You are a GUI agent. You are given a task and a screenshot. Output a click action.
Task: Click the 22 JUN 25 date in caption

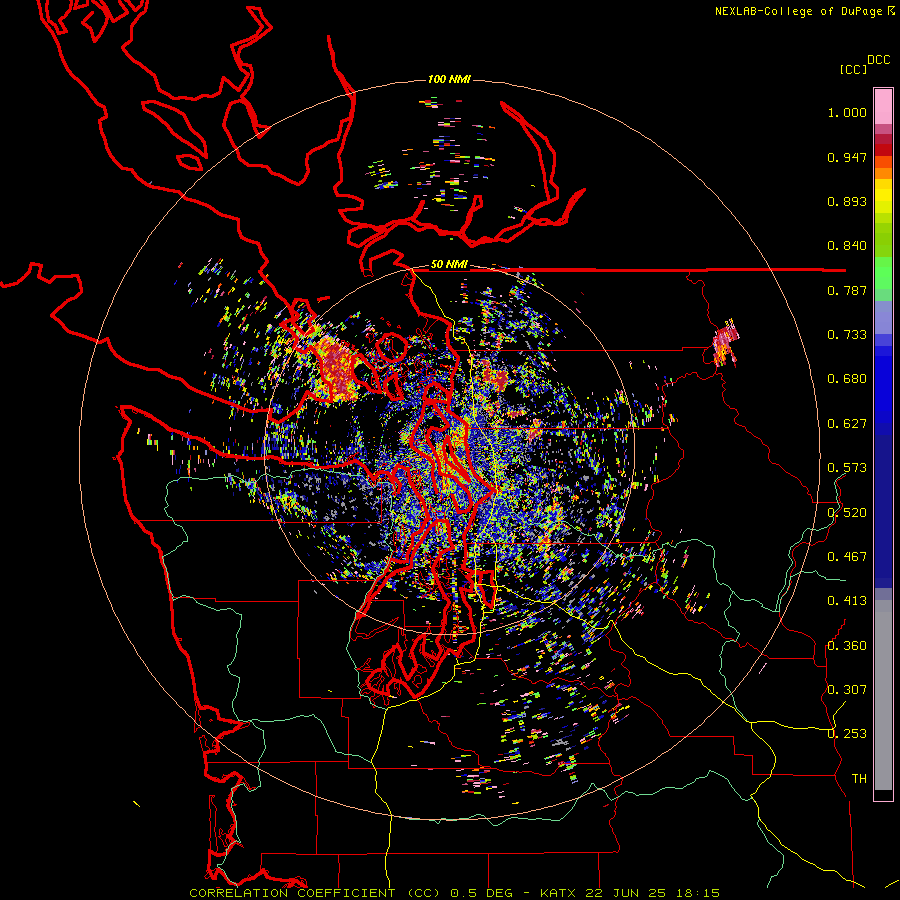point(626,893)
